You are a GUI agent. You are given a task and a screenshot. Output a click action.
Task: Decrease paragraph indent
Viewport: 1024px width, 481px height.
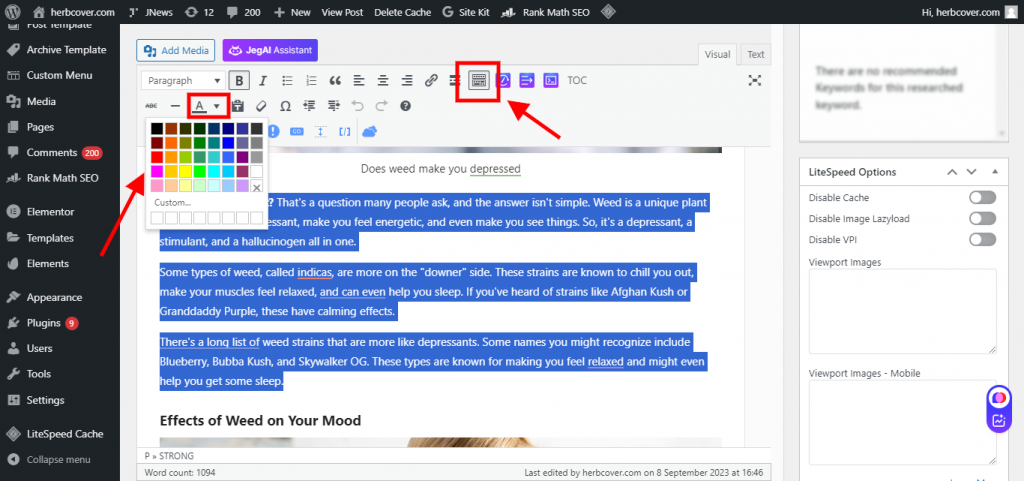point(310,106)
